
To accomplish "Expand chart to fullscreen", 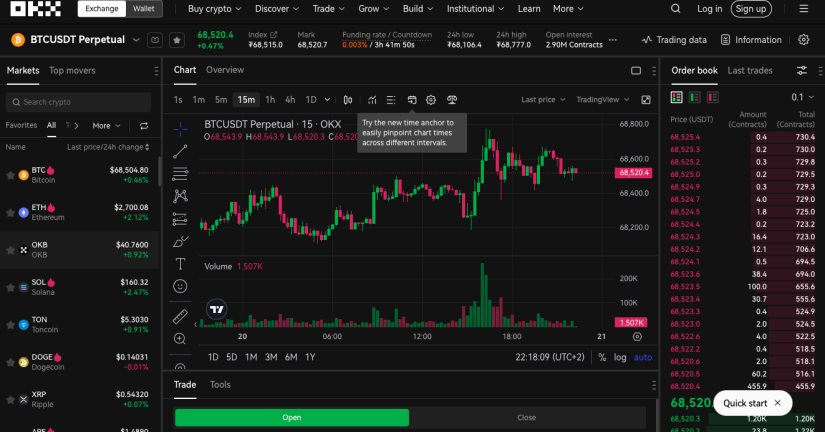I will pos(646,100).
